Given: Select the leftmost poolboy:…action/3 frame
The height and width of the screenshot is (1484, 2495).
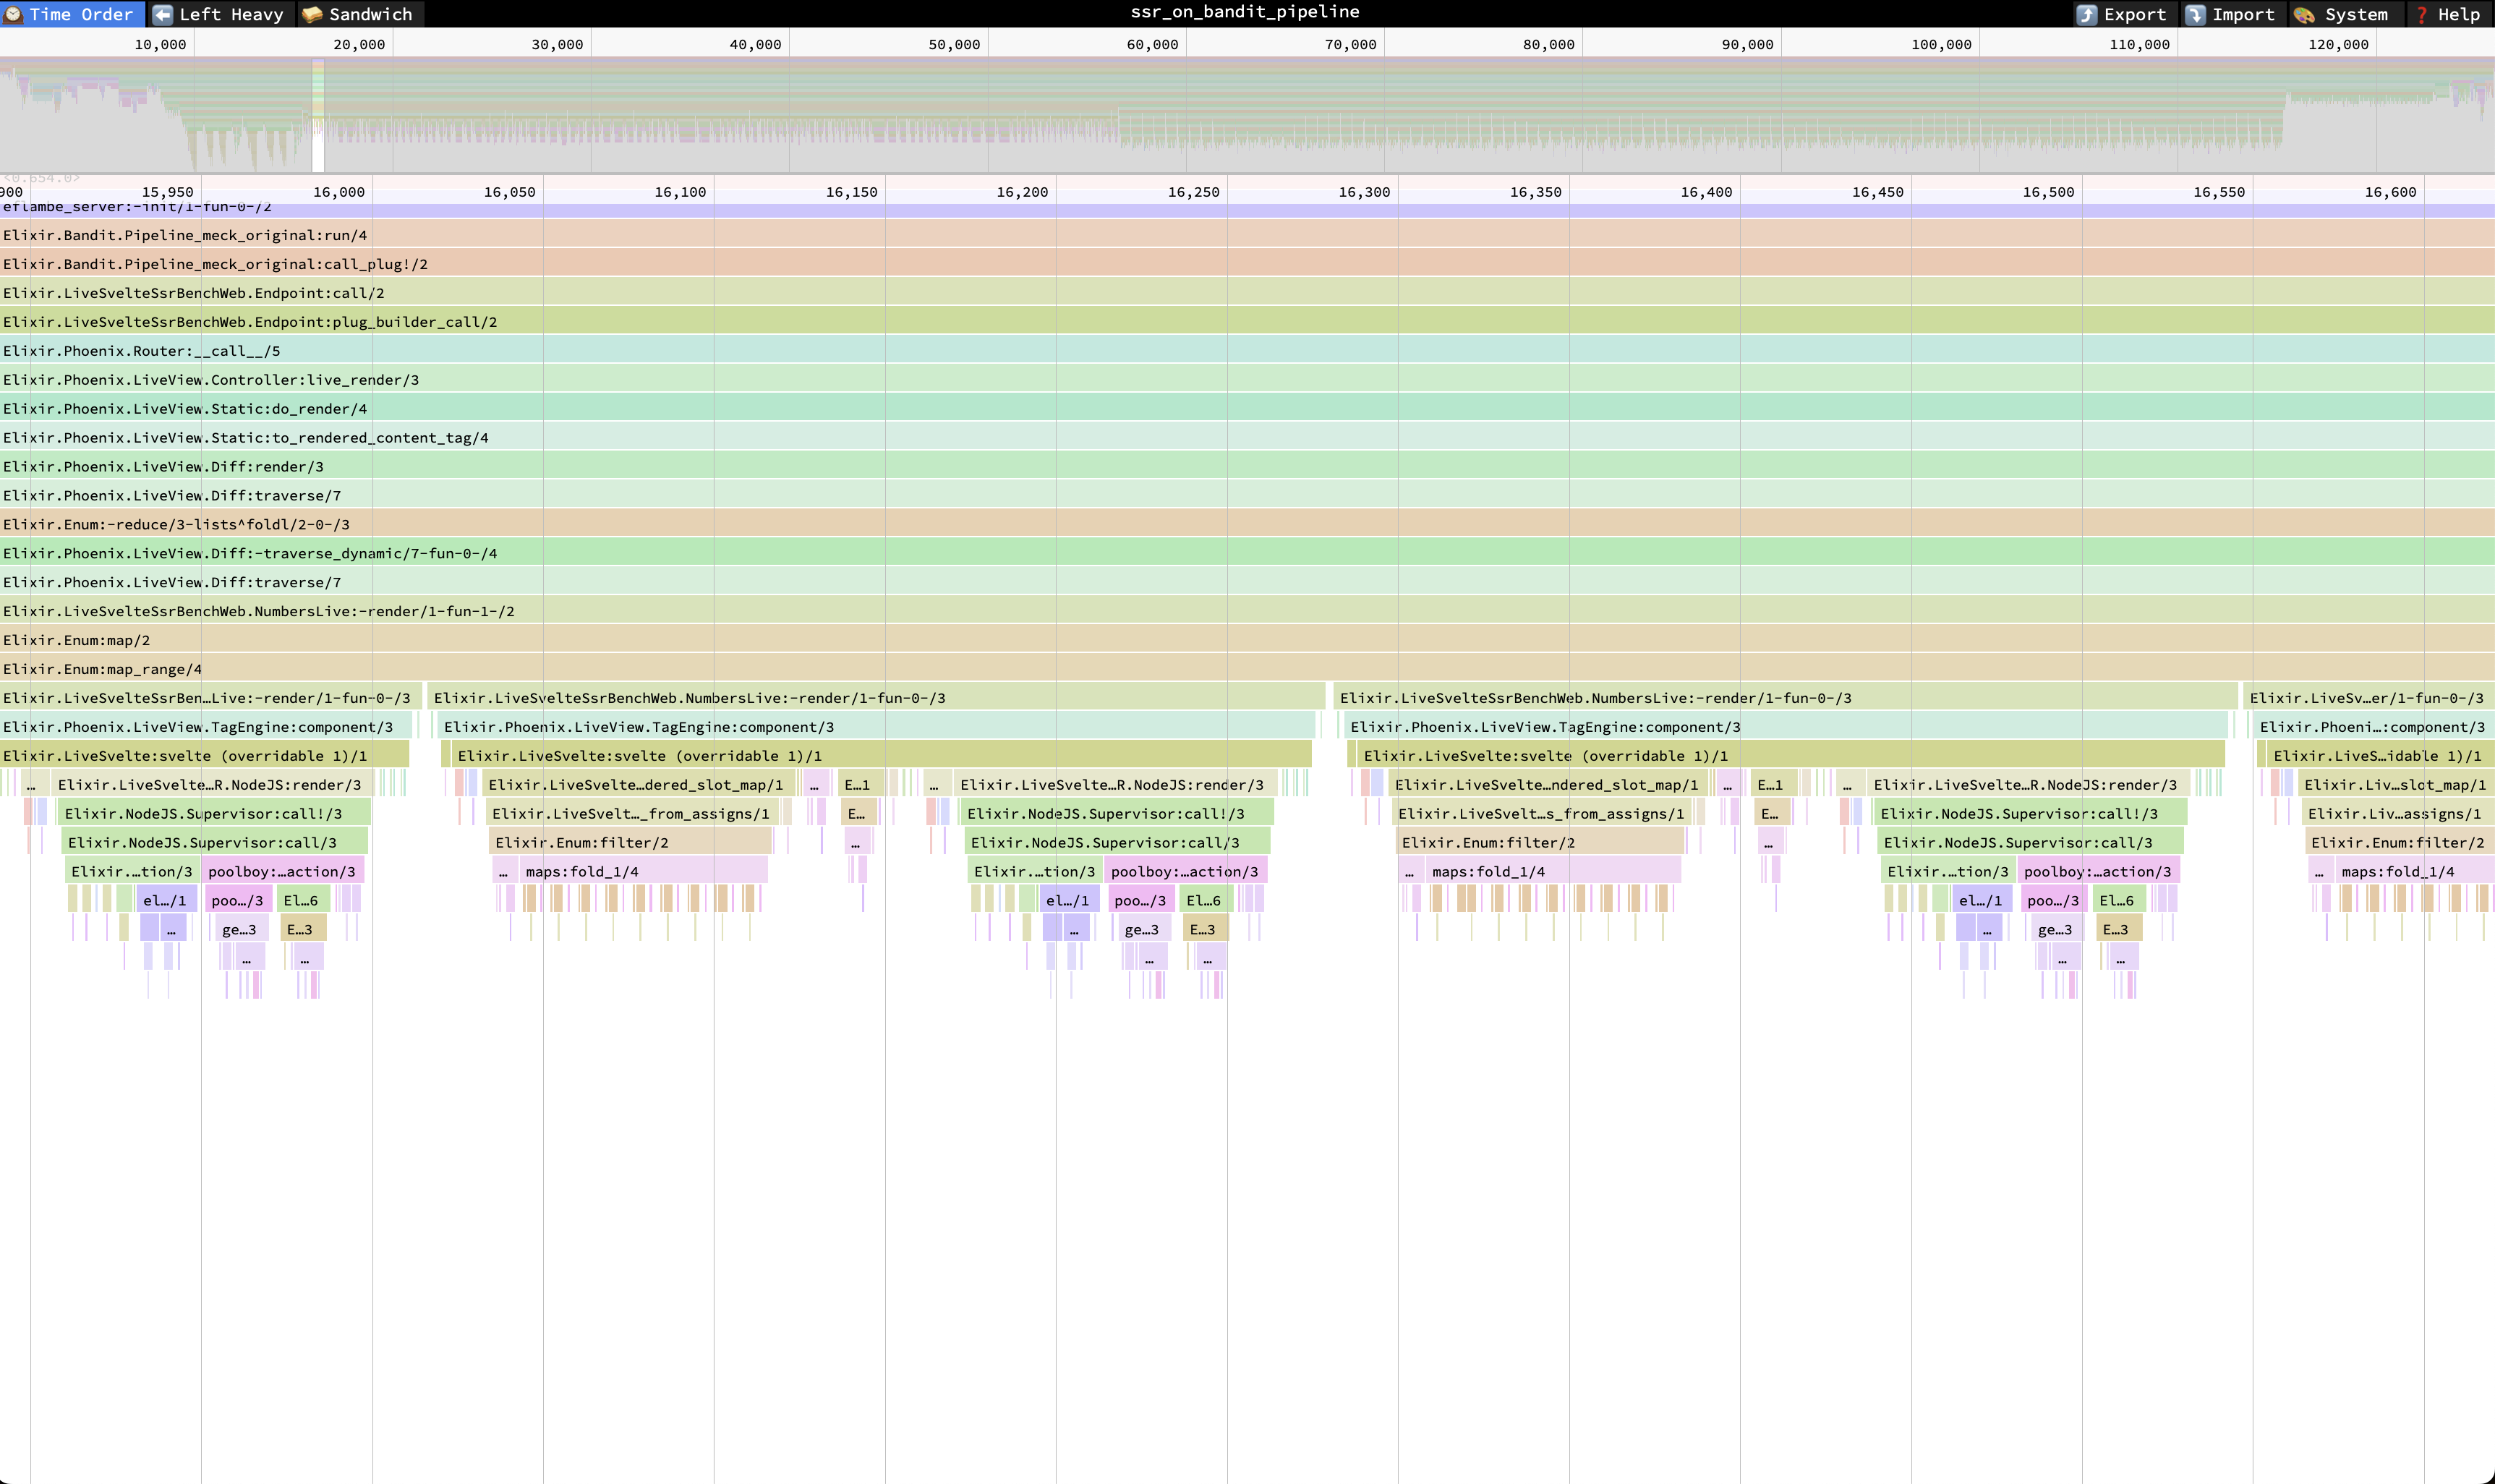Looking at the screenshot, I should 282,872.
